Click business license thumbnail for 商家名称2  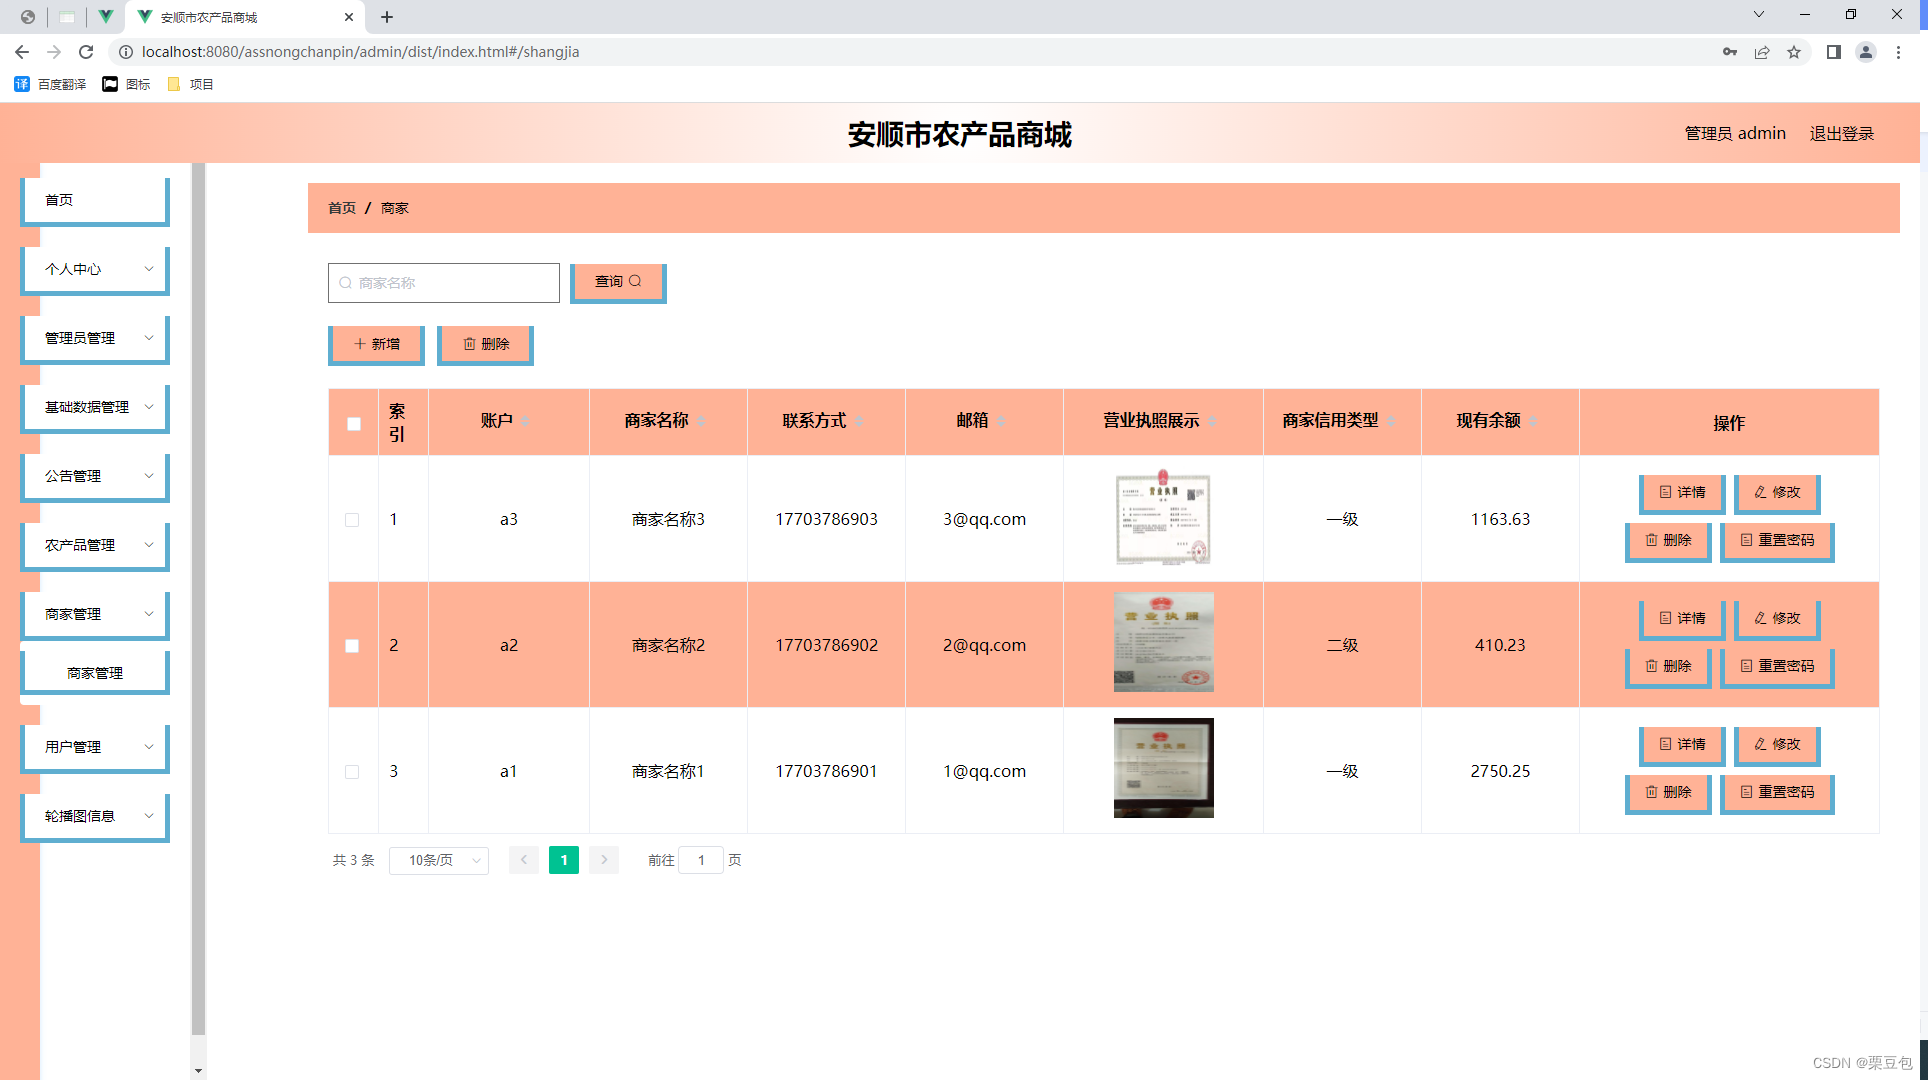point(1163,642)
